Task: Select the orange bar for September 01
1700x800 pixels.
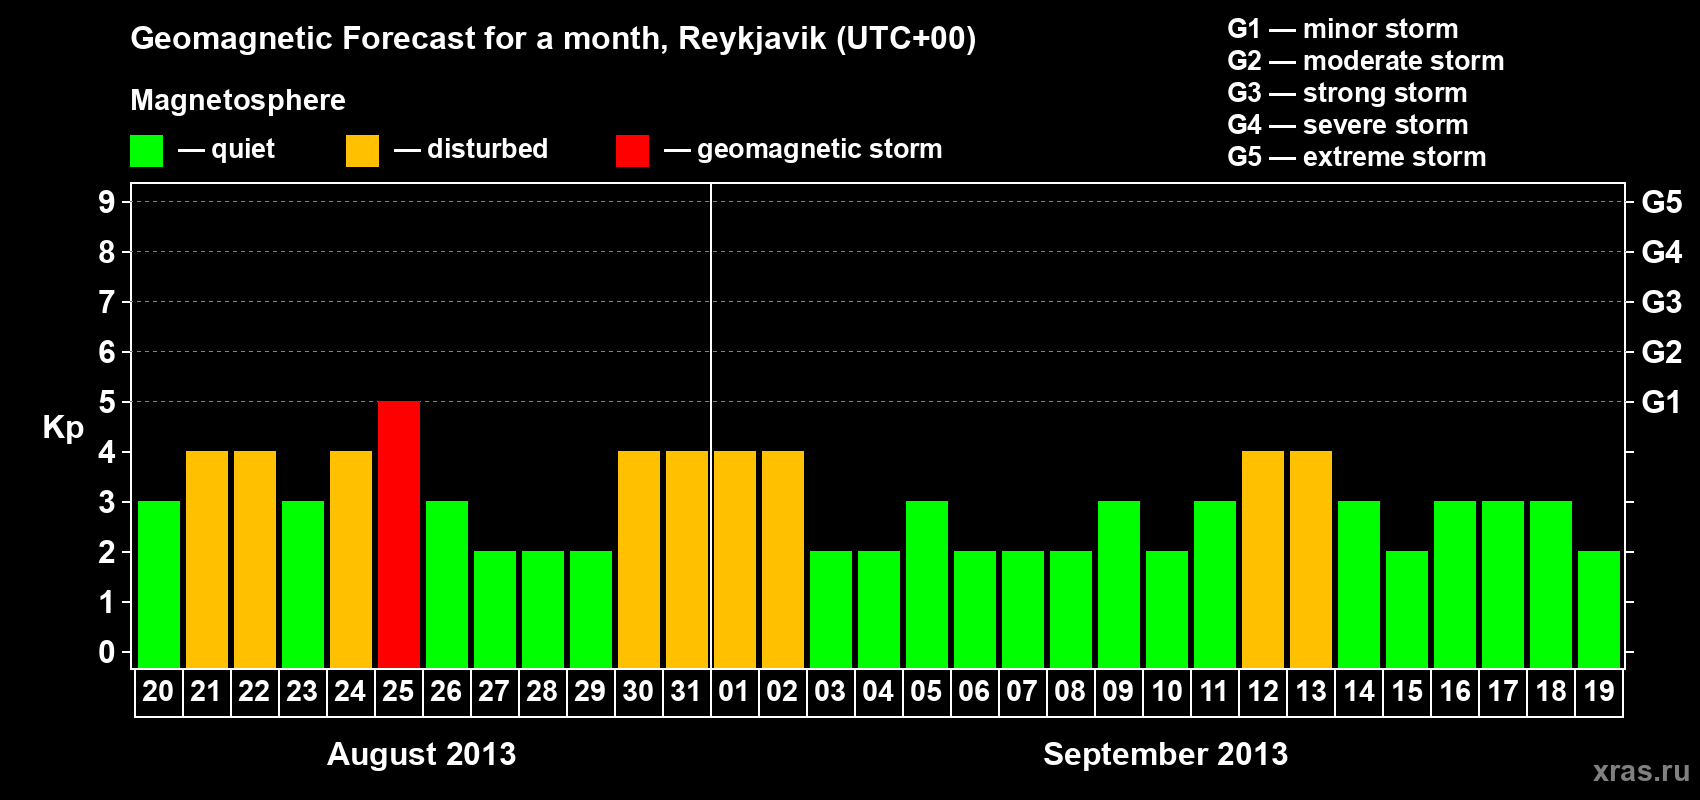Action: click(x=735, y=560)
